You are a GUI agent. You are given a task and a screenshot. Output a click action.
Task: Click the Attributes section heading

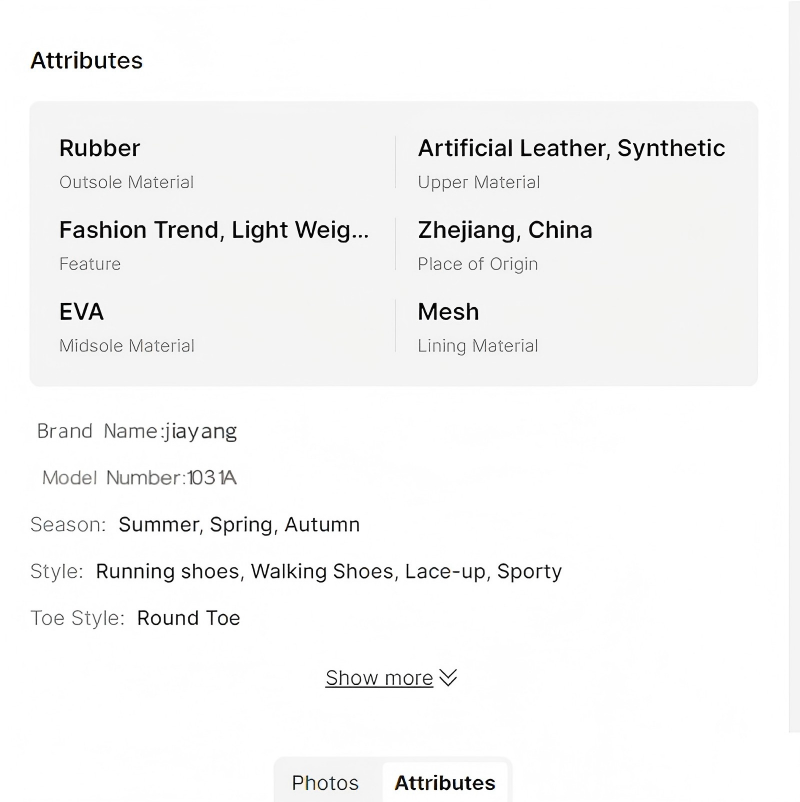[x=87, y=60]
